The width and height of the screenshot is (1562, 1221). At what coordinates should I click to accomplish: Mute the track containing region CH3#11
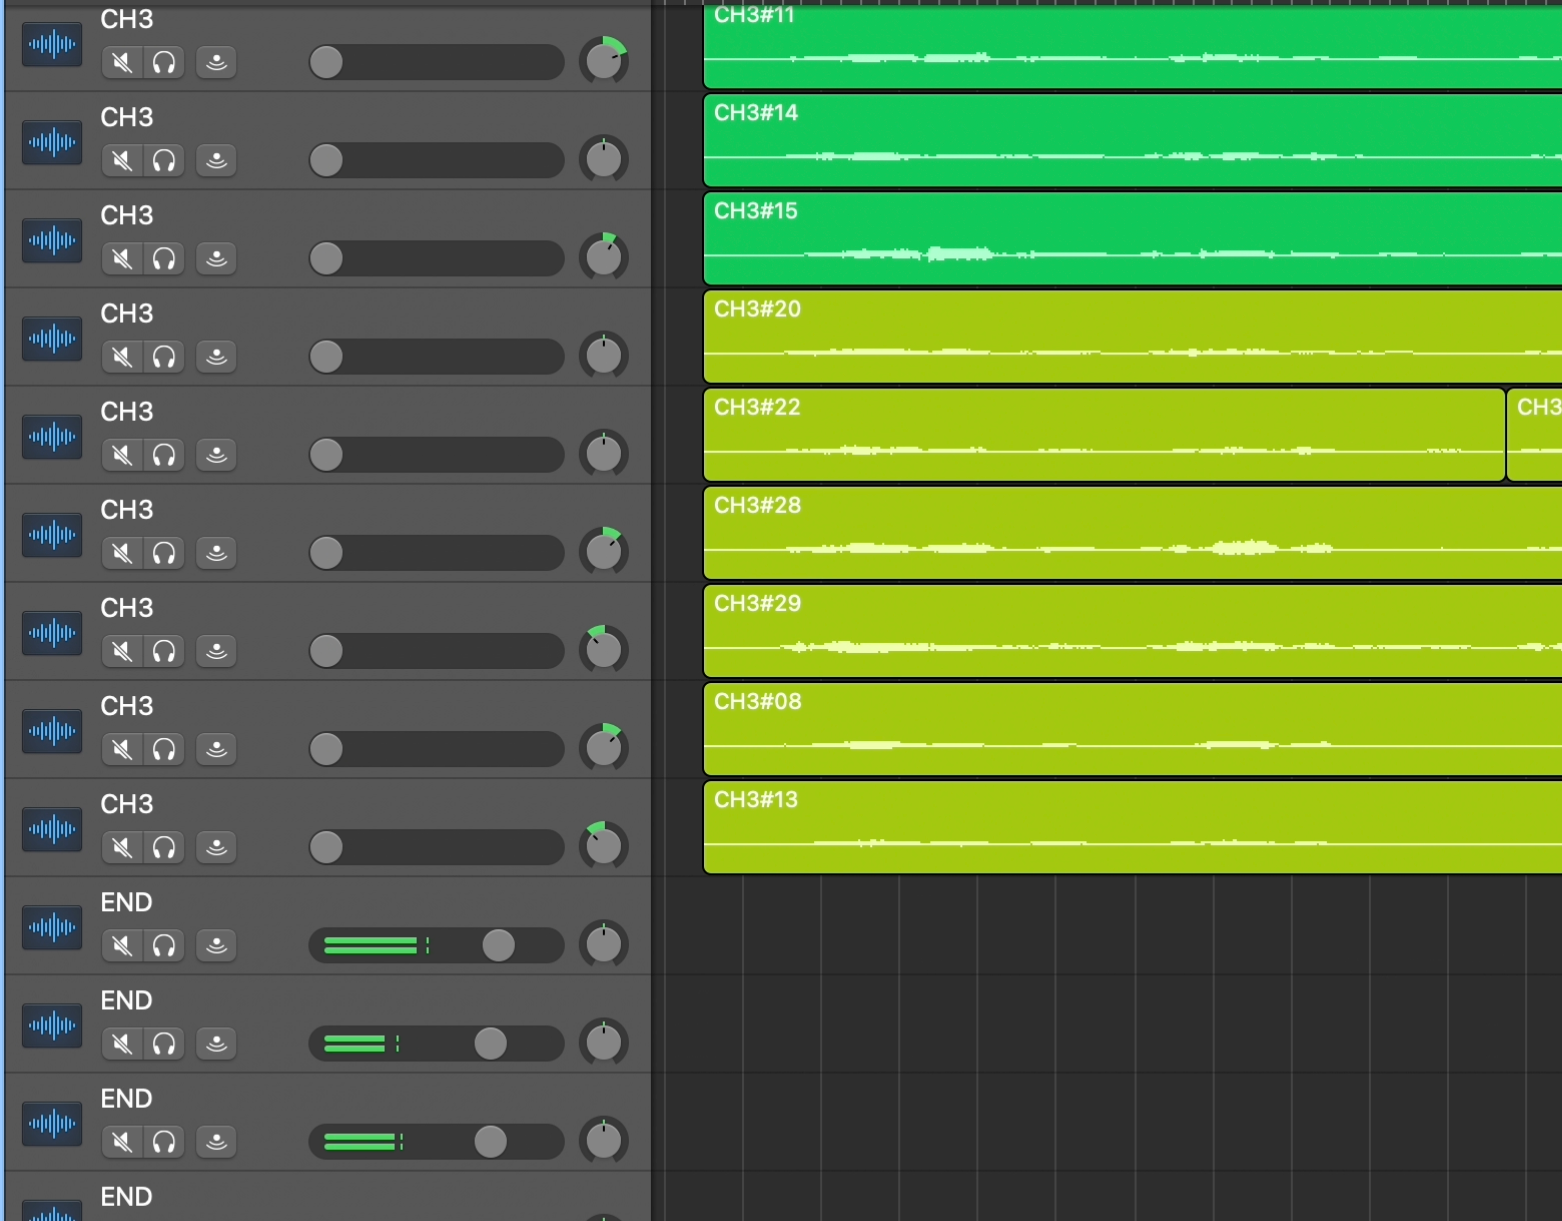(122, 63)
